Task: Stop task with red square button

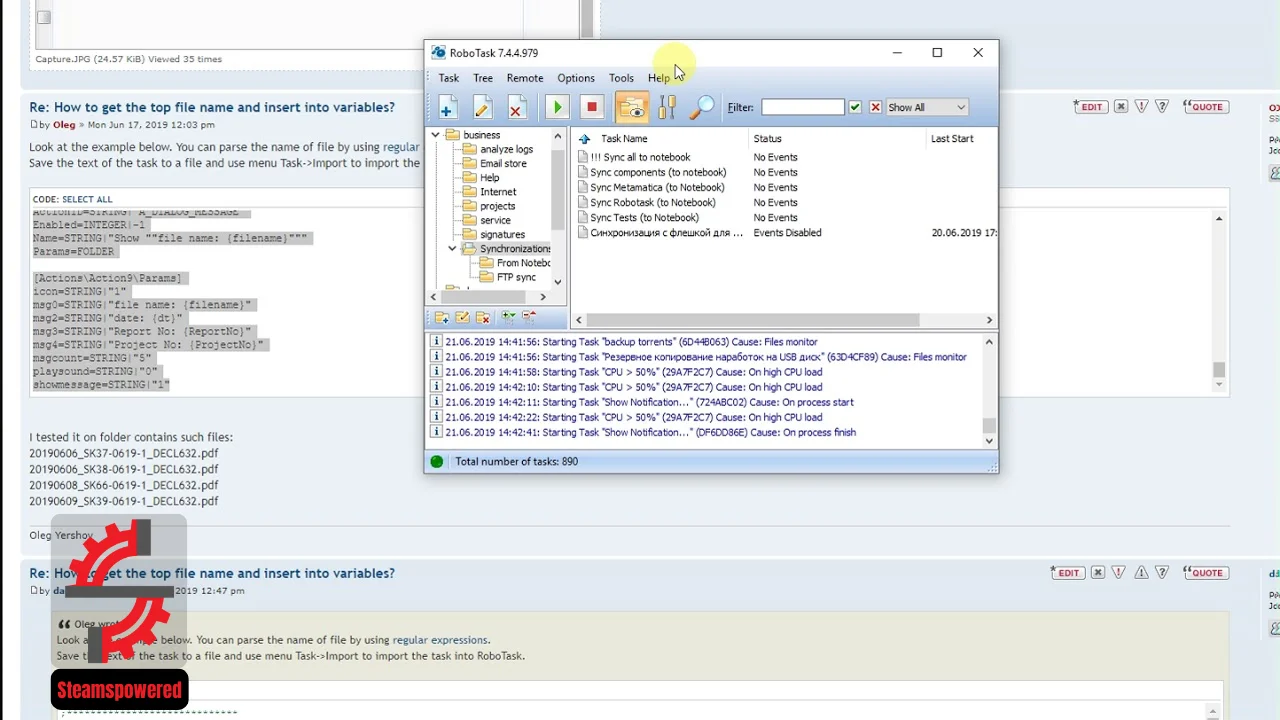Action: click(591, 107)
